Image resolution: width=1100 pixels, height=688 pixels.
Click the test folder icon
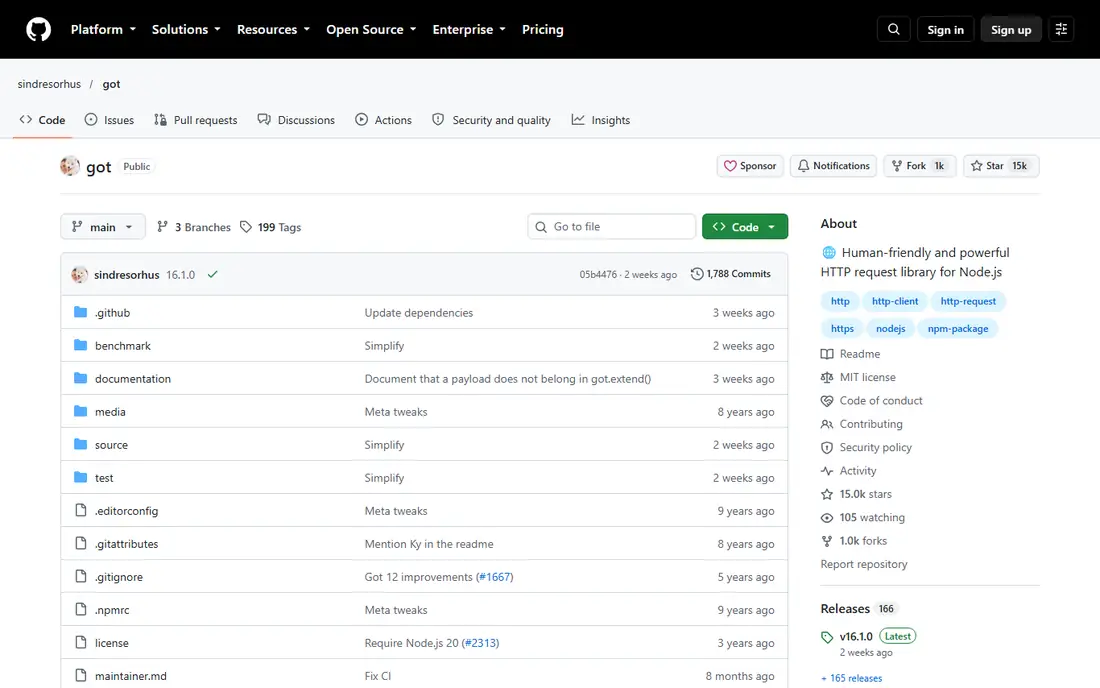81,477
